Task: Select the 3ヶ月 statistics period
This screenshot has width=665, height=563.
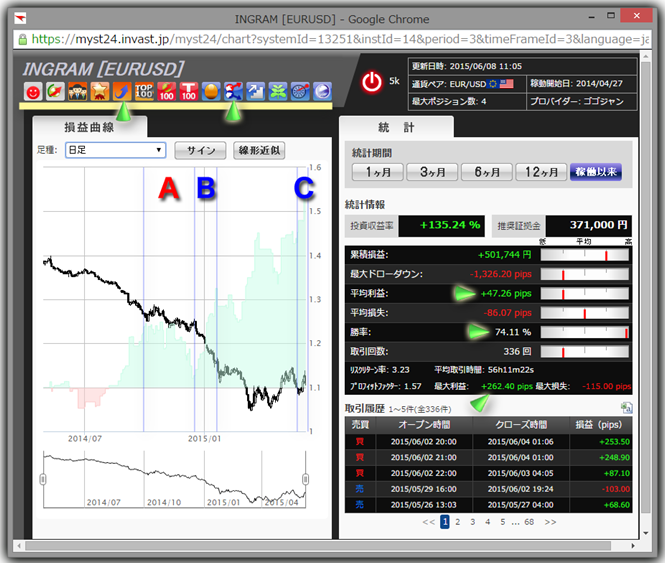Action: 432,172
